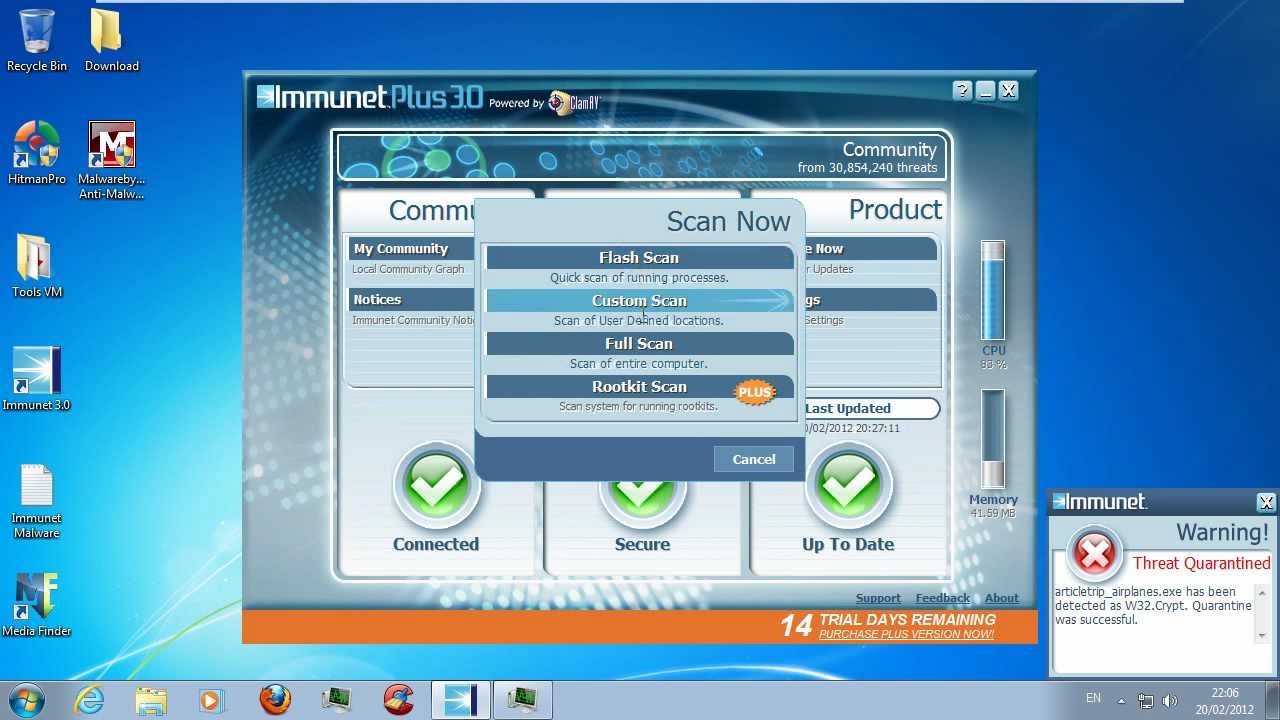Click the orange PLUS badge on Rootkit Scan
Image resolution: width=1280 pixels, height=720 pixels.
tap(755, 392)
